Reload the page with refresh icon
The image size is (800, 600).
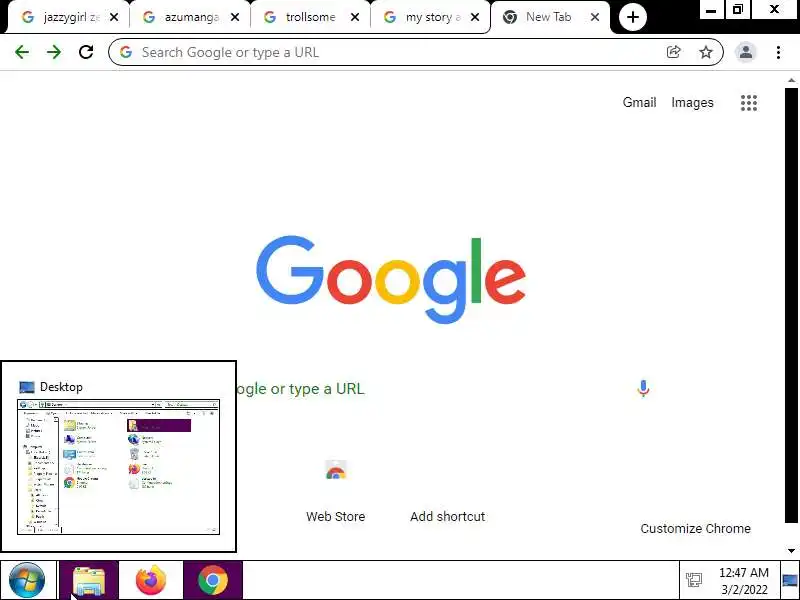point(86,52)
